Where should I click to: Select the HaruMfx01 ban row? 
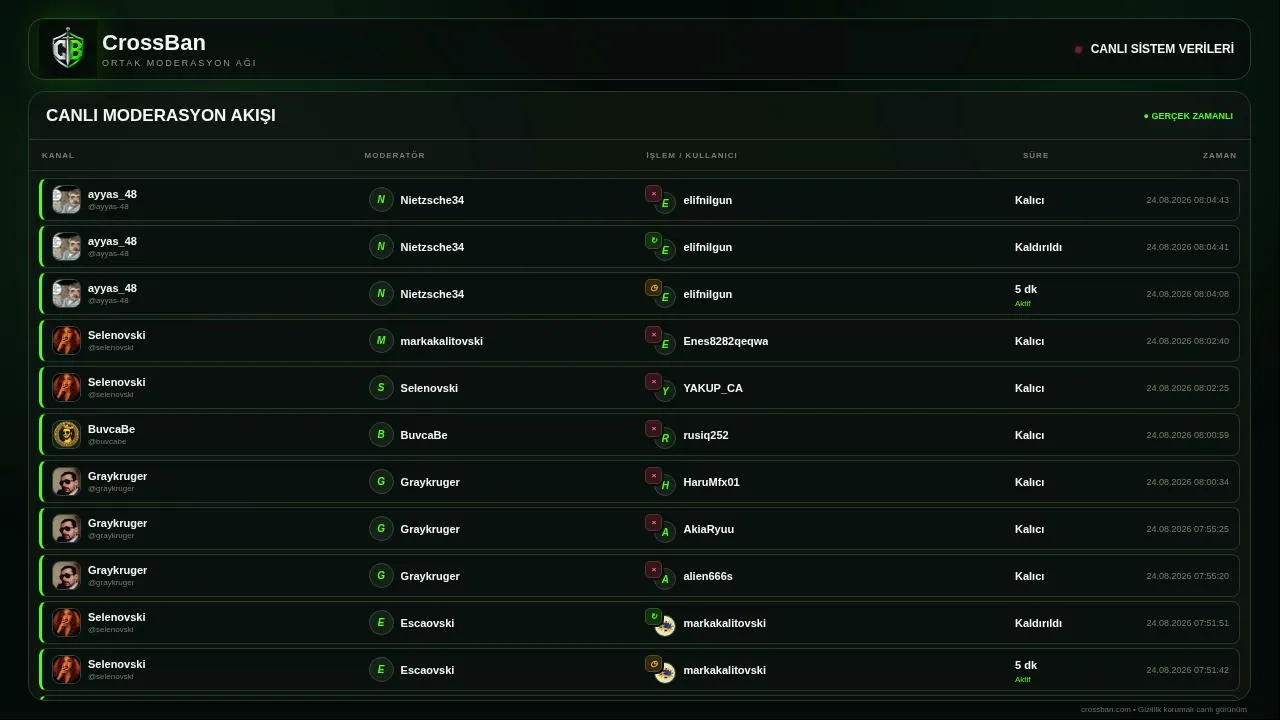pyautogui.click(x=639, y=482)
